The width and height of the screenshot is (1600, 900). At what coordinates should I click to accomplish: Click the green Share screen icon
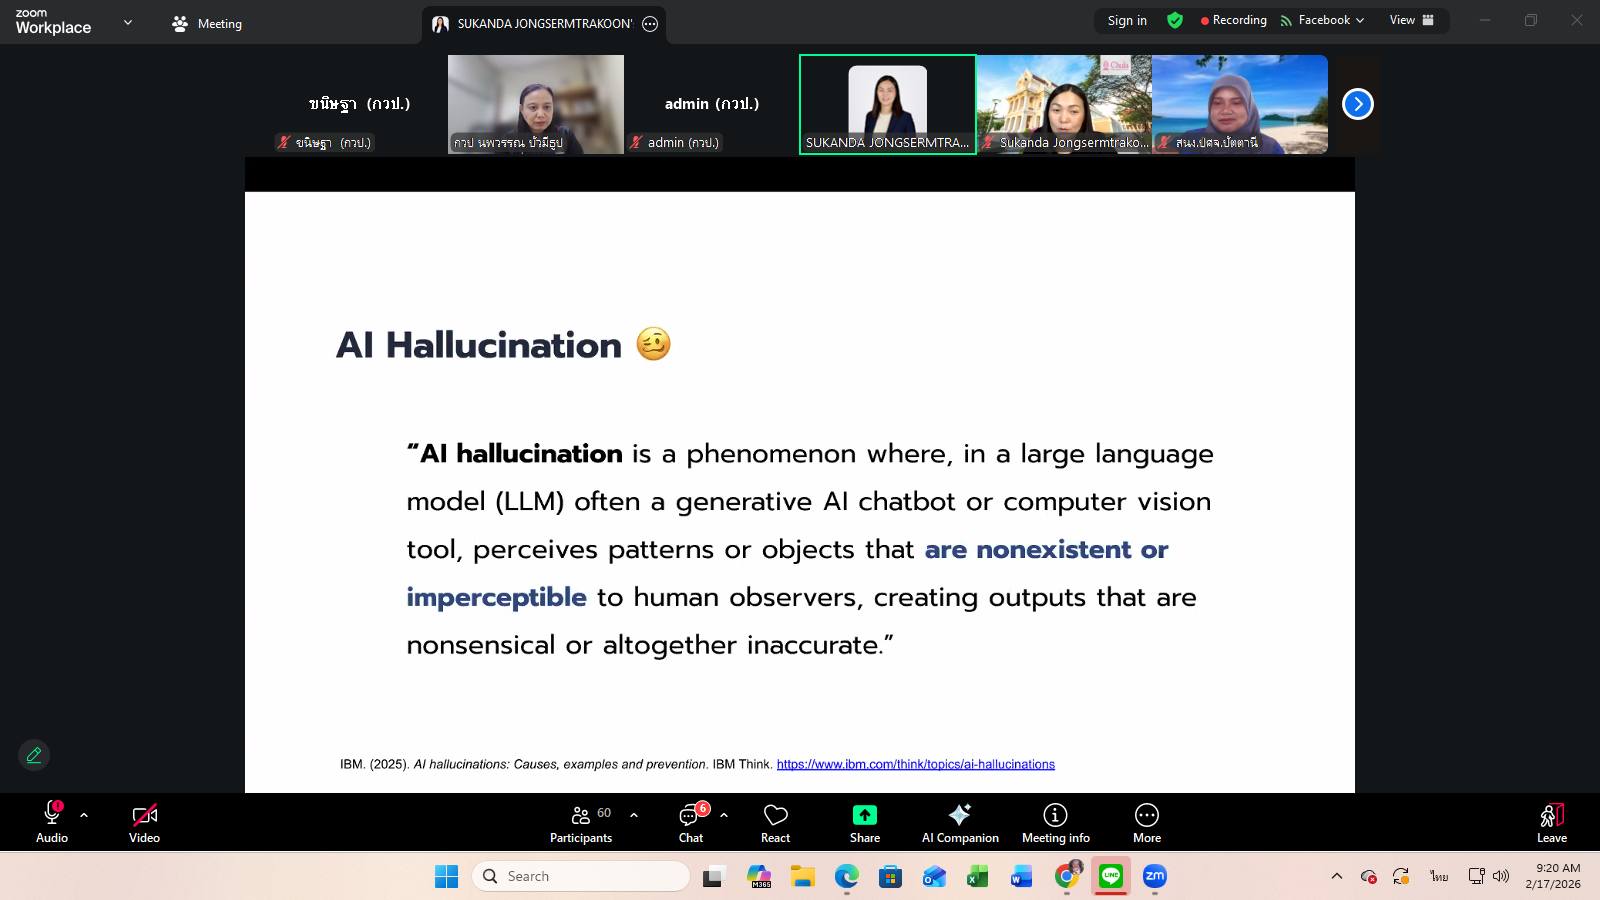[x=864, y=815]
